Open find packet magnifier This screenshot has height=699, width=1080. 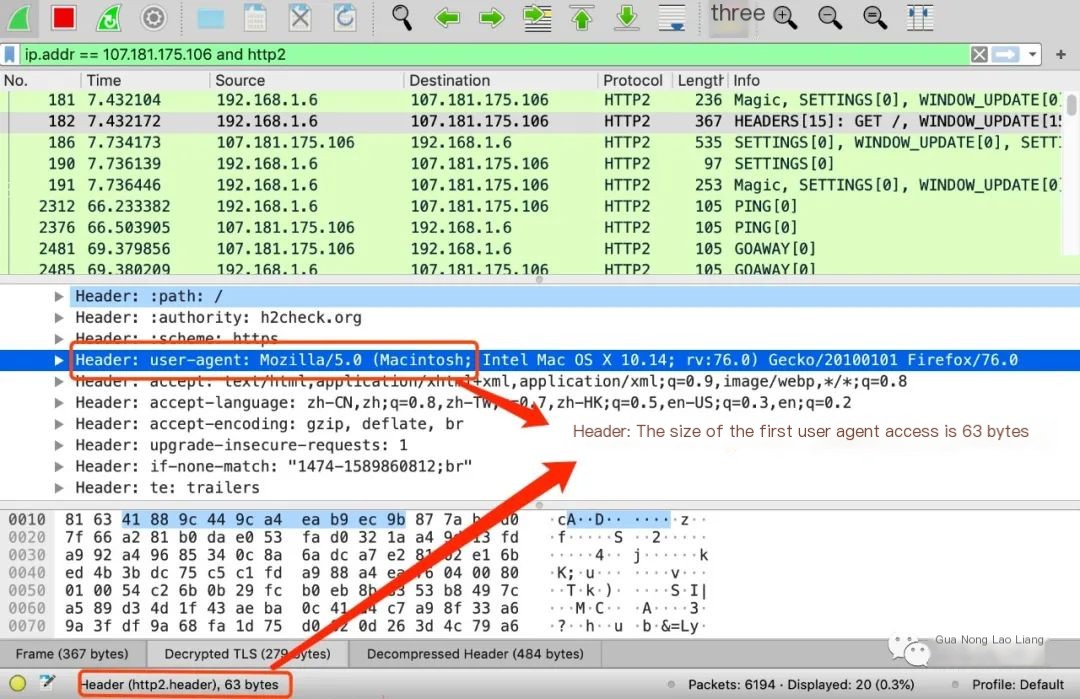tap(402, 17)
